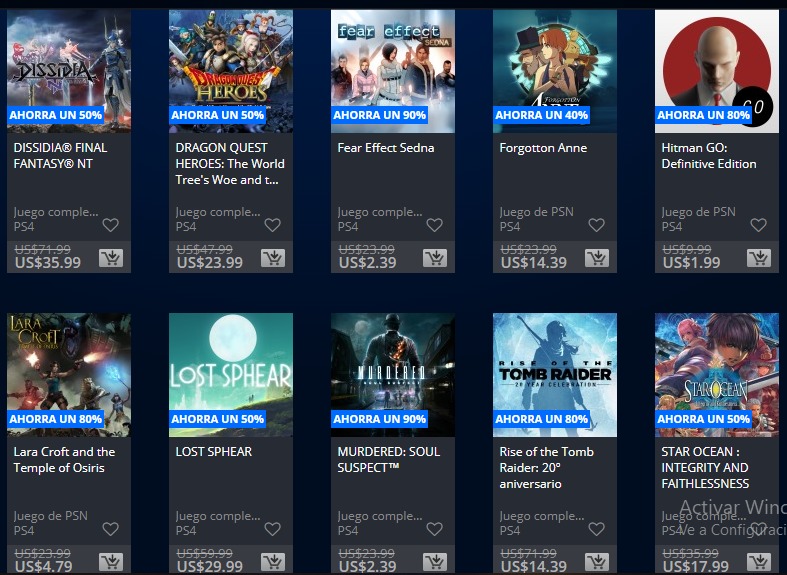787x575 pixels.
Task: Add DRAGON QUEST HEROES to cart
Action: (273, 258)
